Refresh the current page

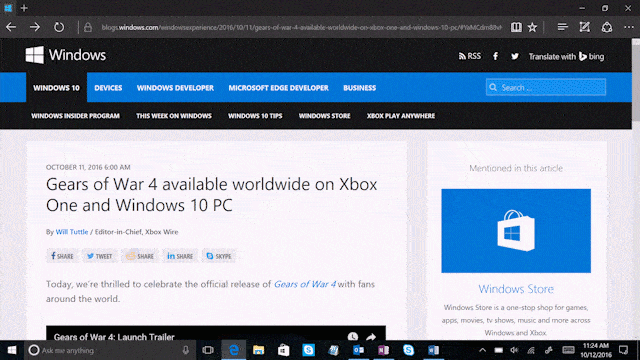[59, 27]
